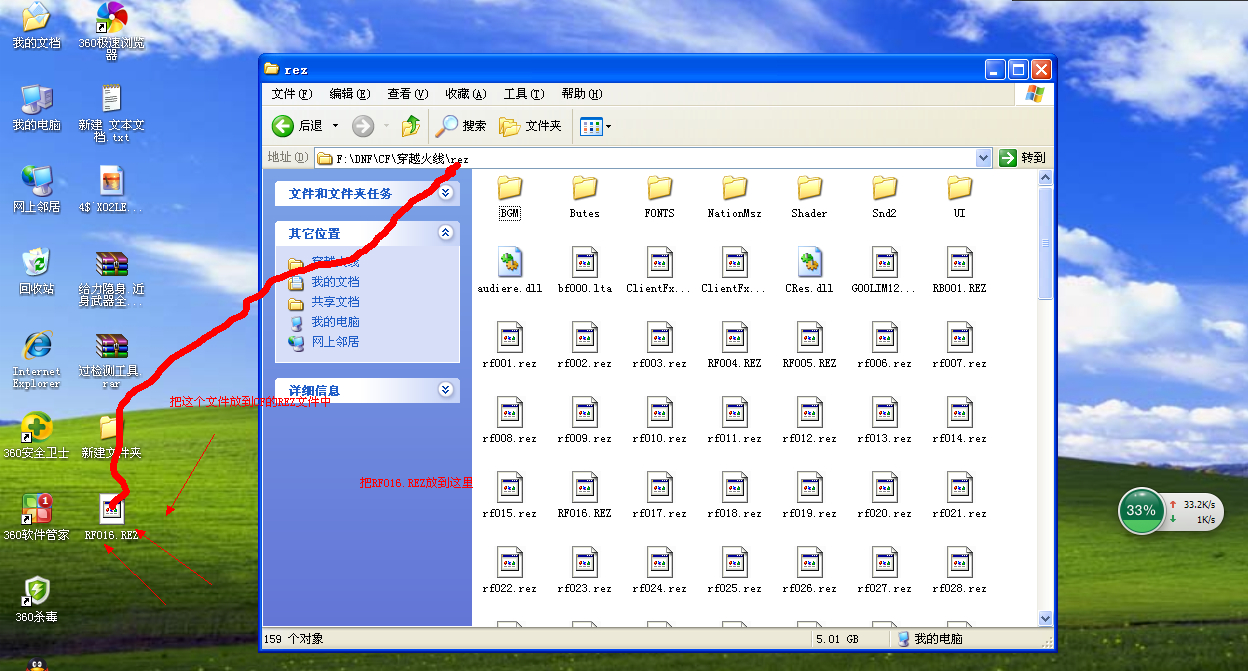Toggle the 文件夹 folders pane button
This screenshot has height=671, width=1248.
531,125
